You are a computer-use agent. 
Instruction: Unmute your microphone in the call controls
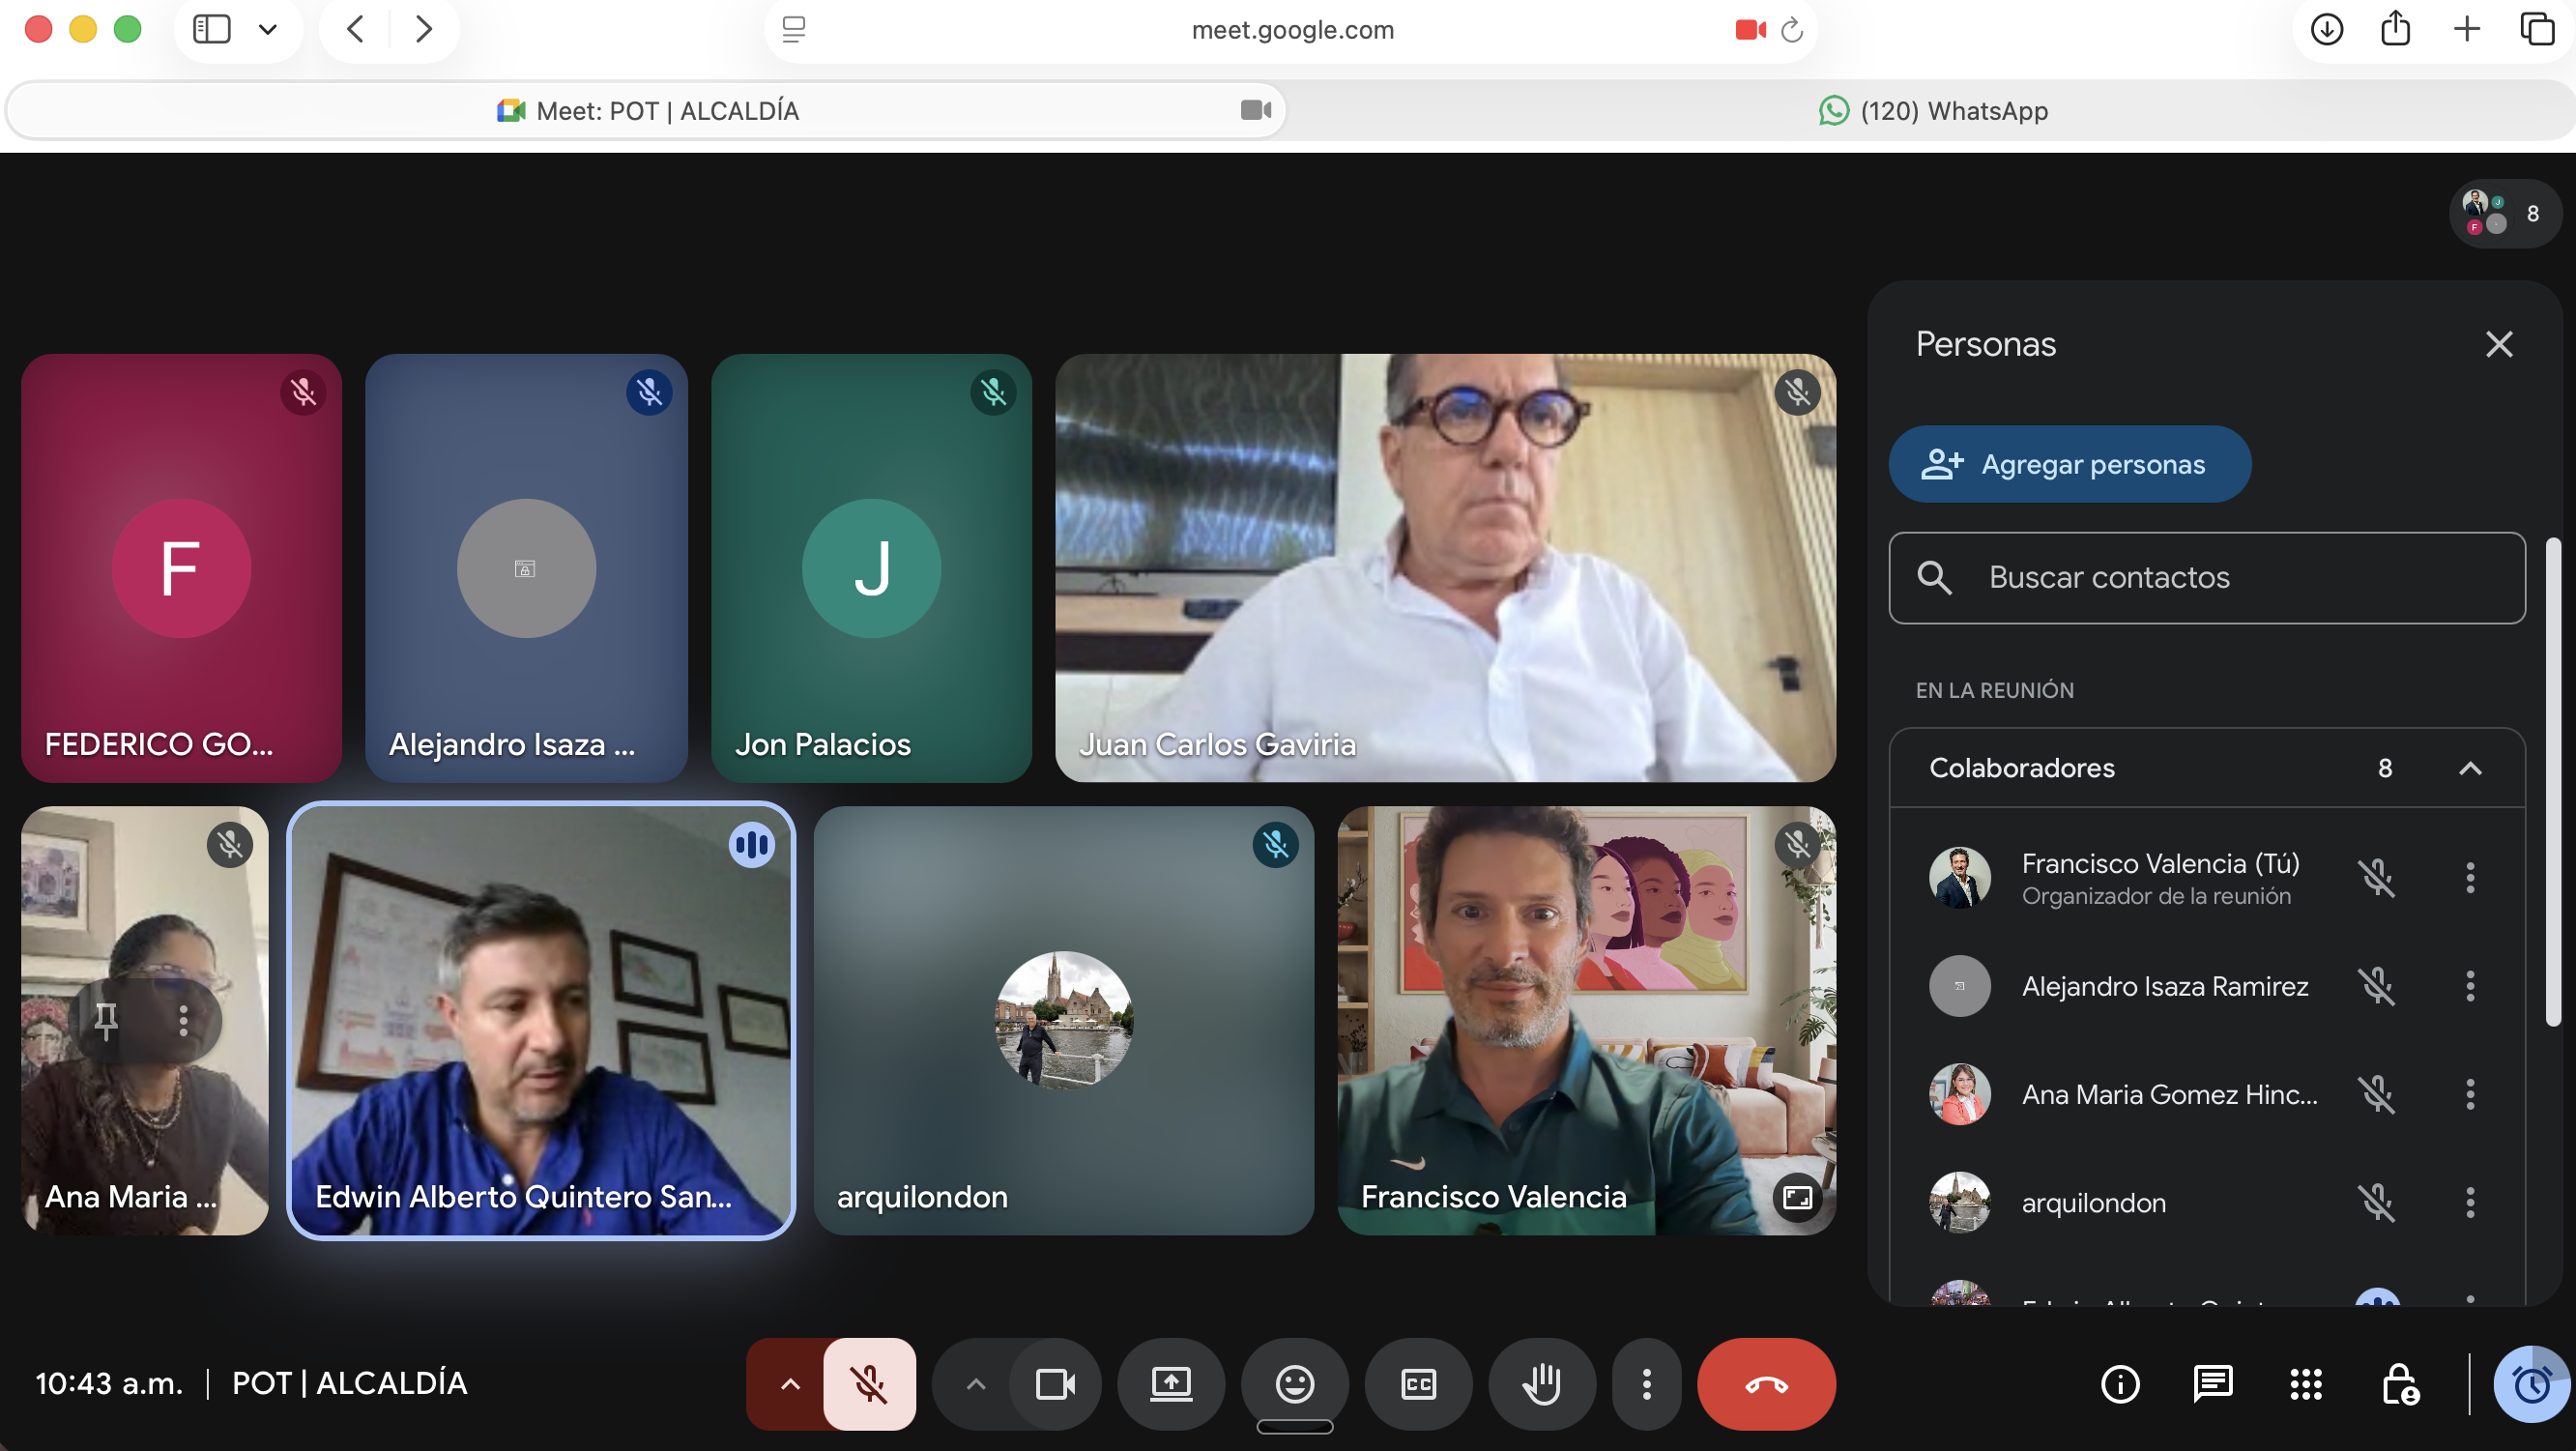tap(868, 1384)
